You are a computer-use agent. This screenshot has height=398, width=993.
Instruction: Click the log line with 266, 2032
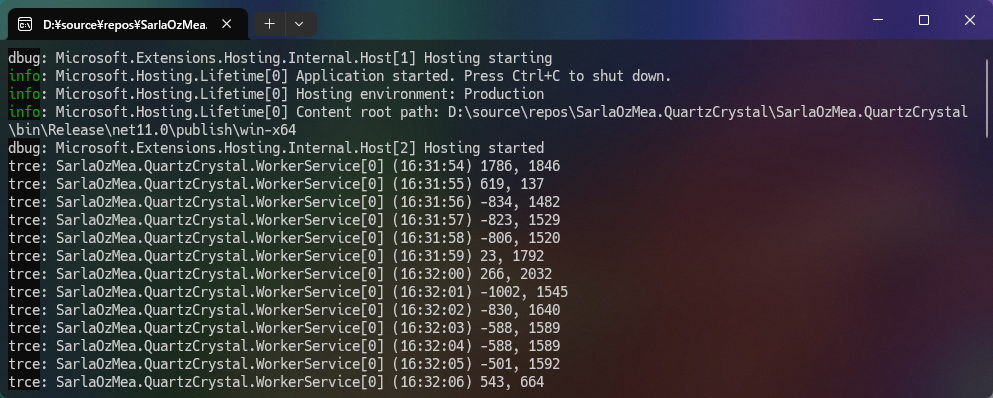(x=280, y=274)
